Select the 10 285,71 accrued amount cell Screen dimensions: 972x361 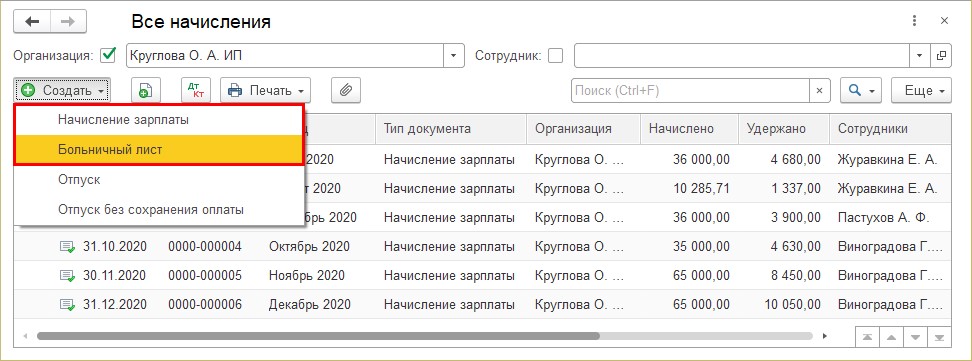(x=700, y=189)
